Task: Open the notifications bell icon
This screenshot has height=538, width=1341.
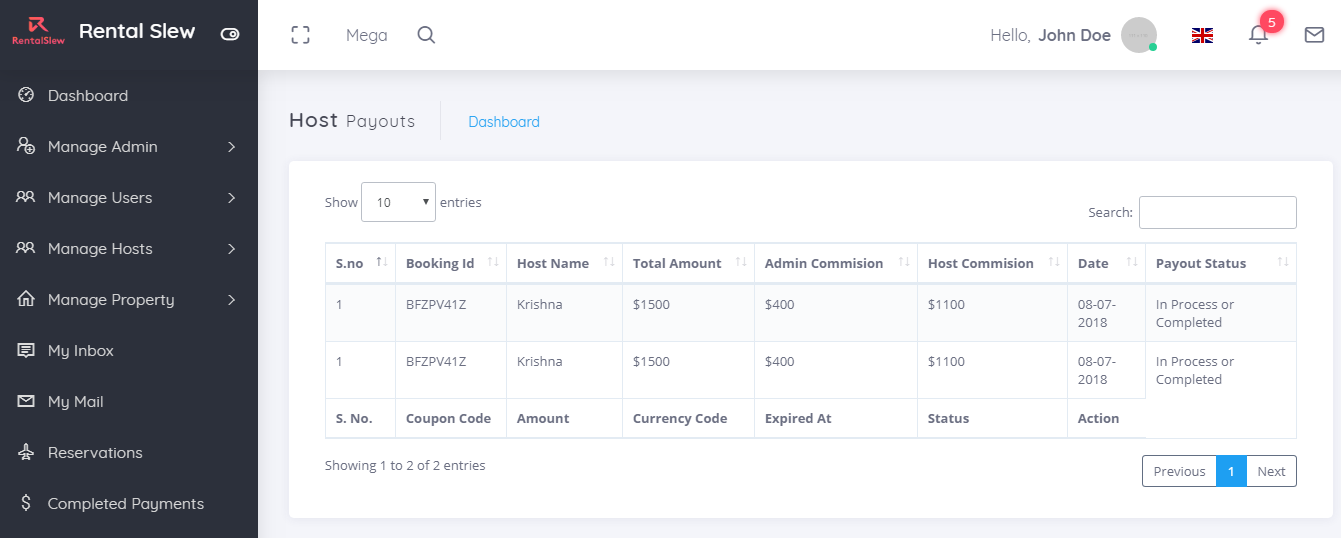Action: 1258,35
